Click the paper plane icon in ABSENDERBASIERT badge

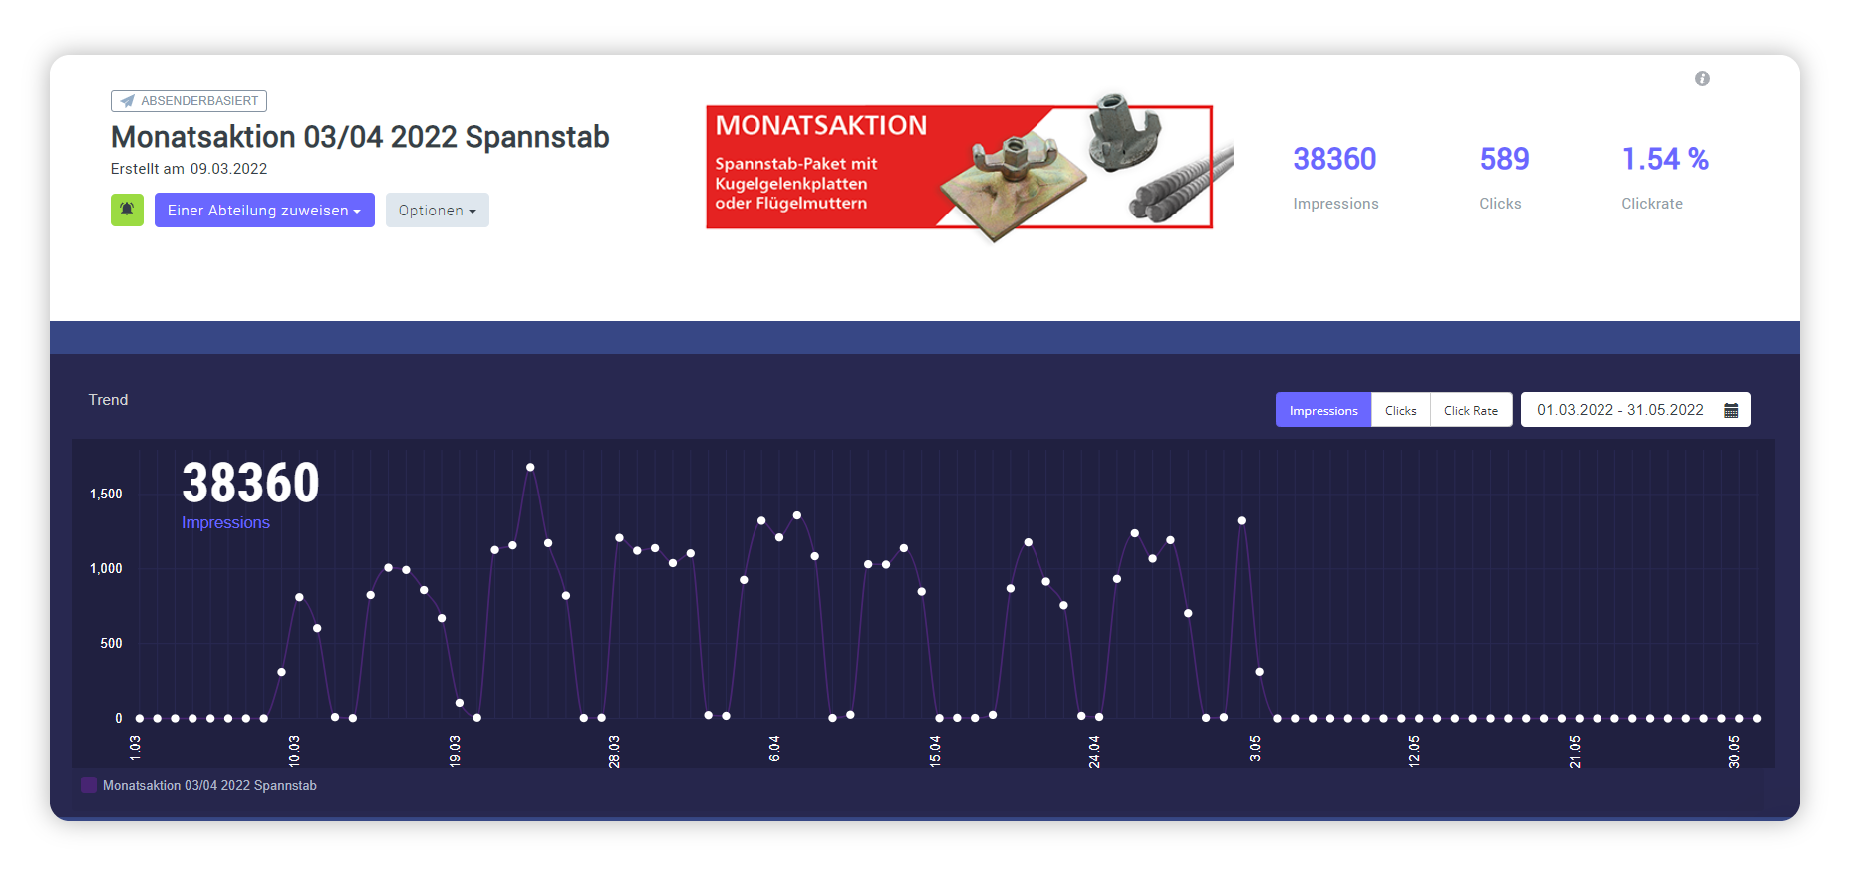click(x=127, y=101)
